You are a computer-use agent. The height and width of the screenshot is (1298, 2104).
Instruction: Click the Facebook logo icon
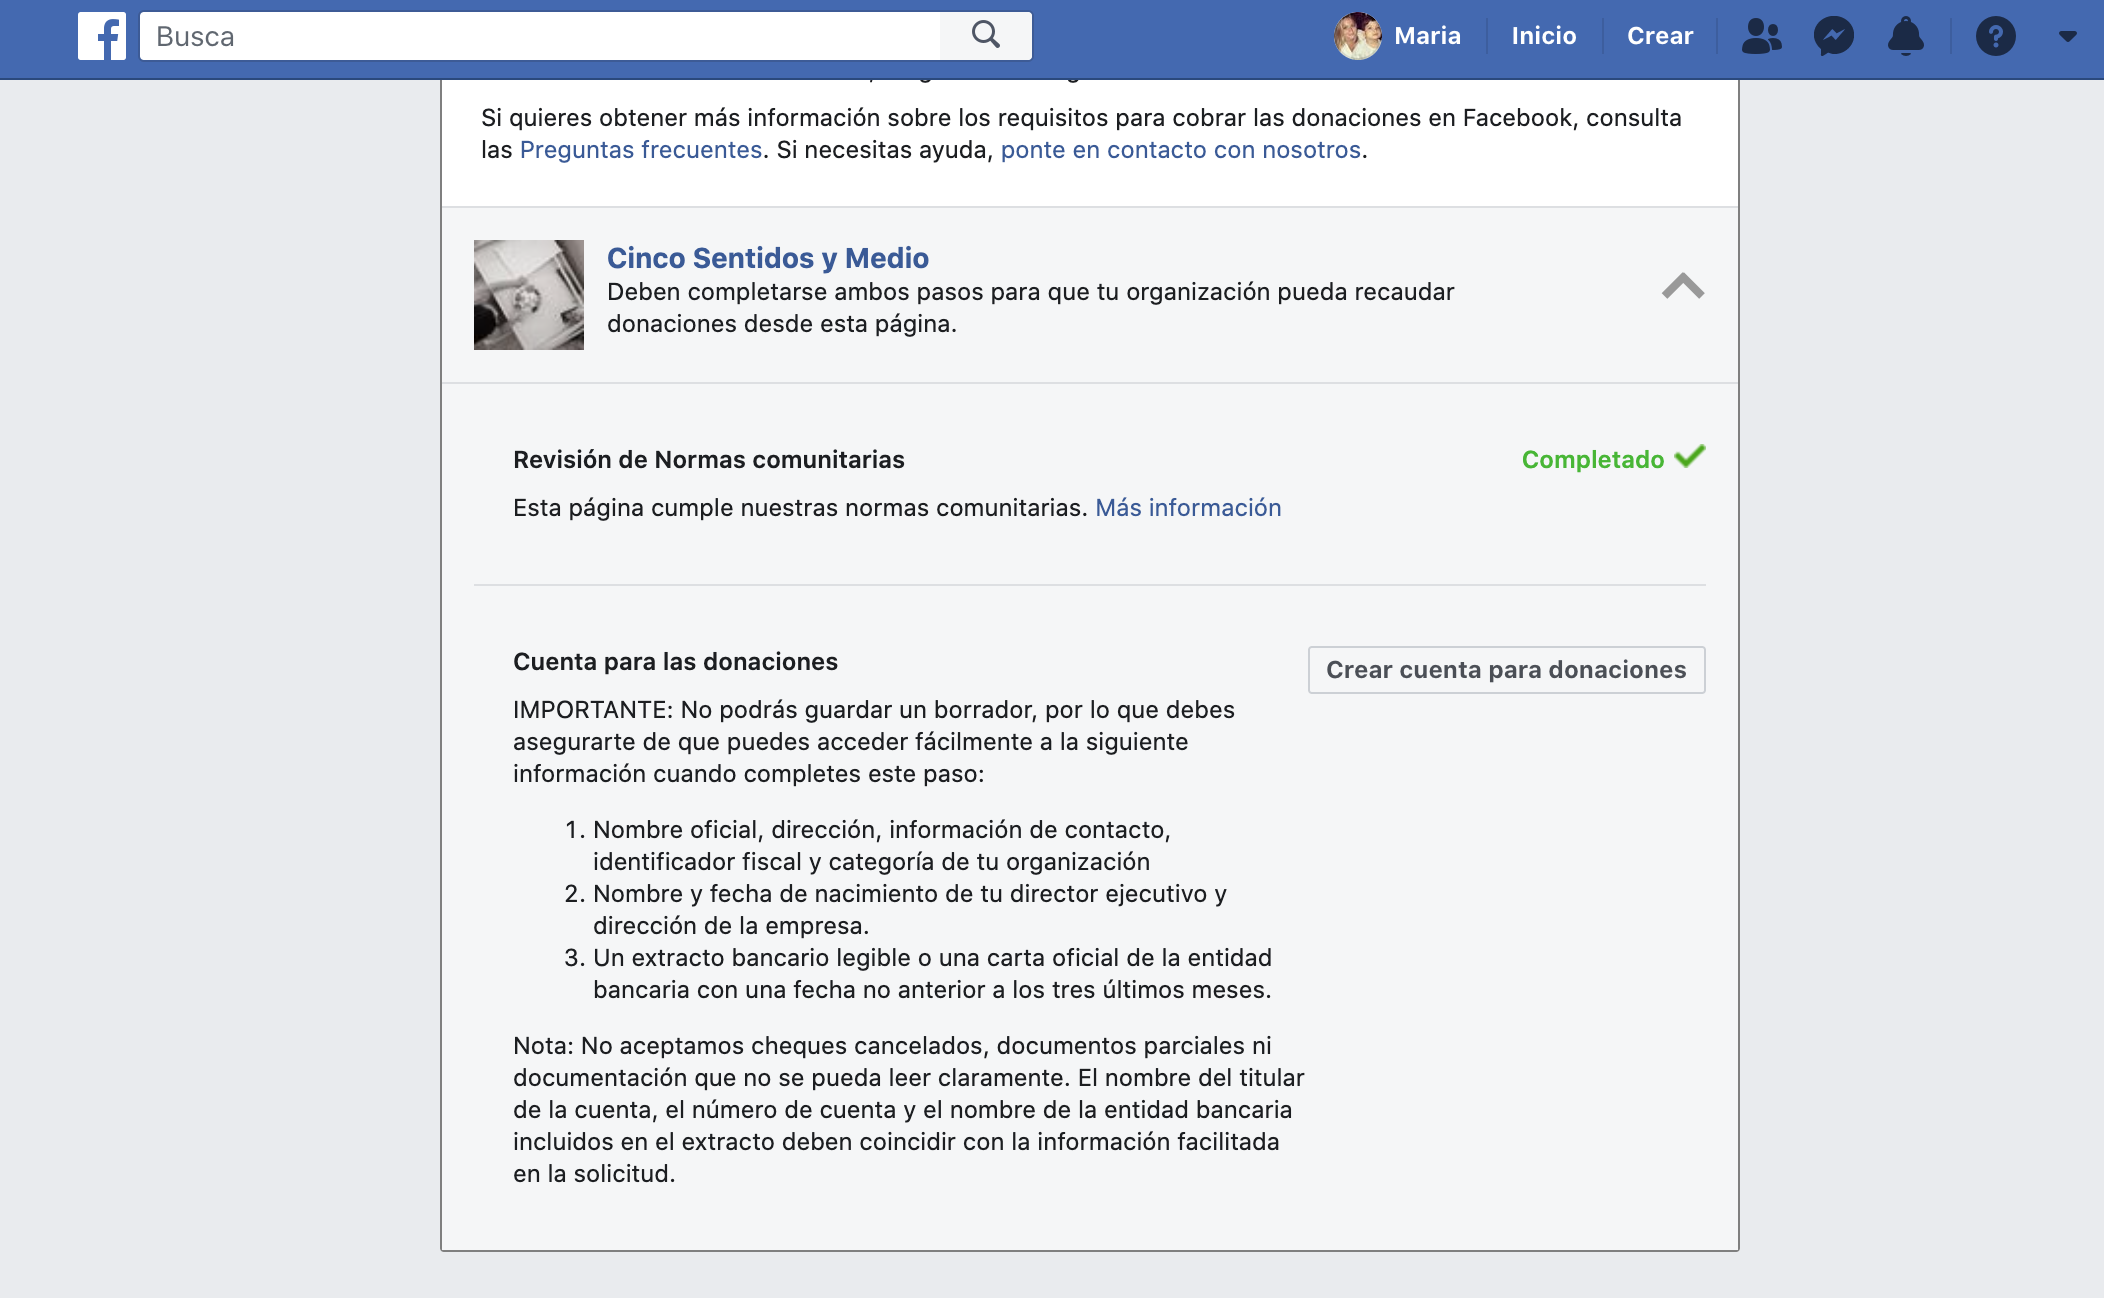[102, 37]
